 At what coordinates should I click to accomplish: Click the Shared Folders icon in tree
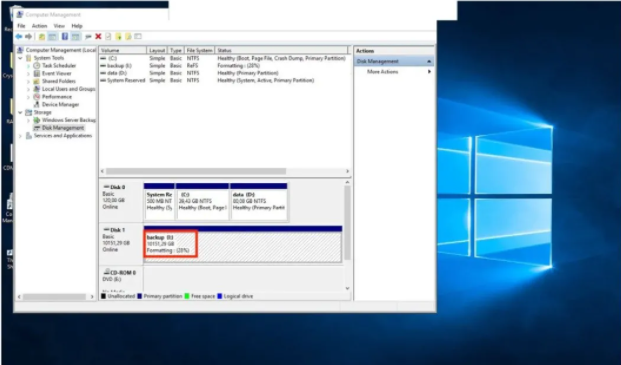(x=37, y=81)
